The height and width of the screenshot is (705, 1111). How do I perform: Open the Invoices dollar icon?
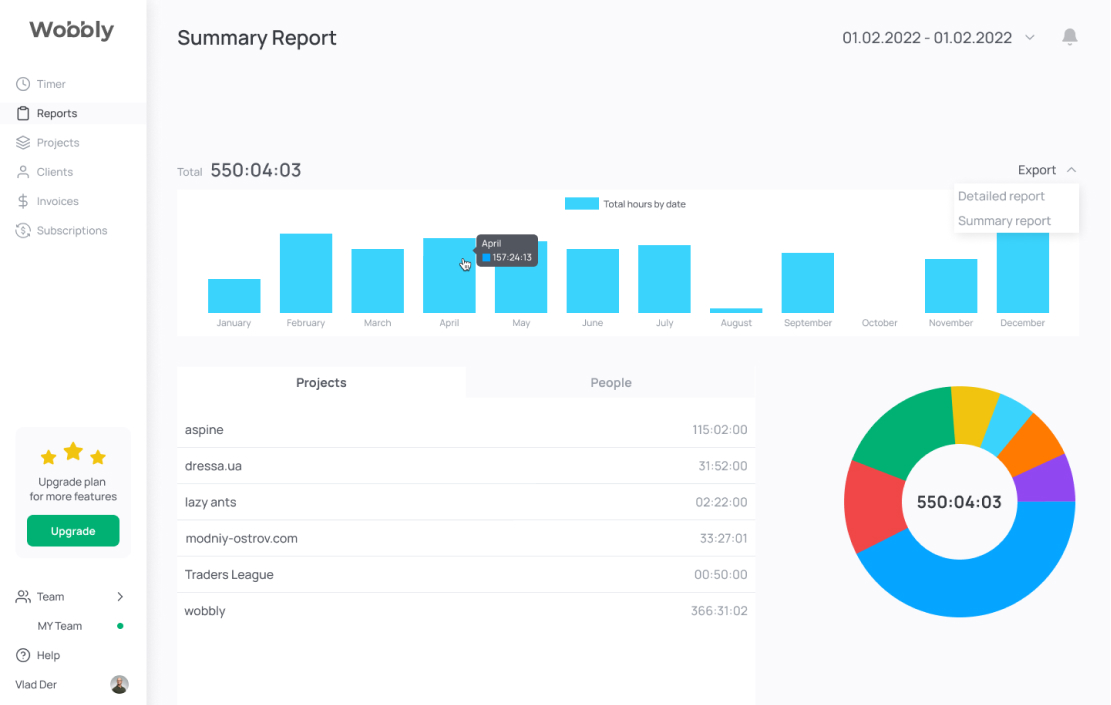pos(23,201)
